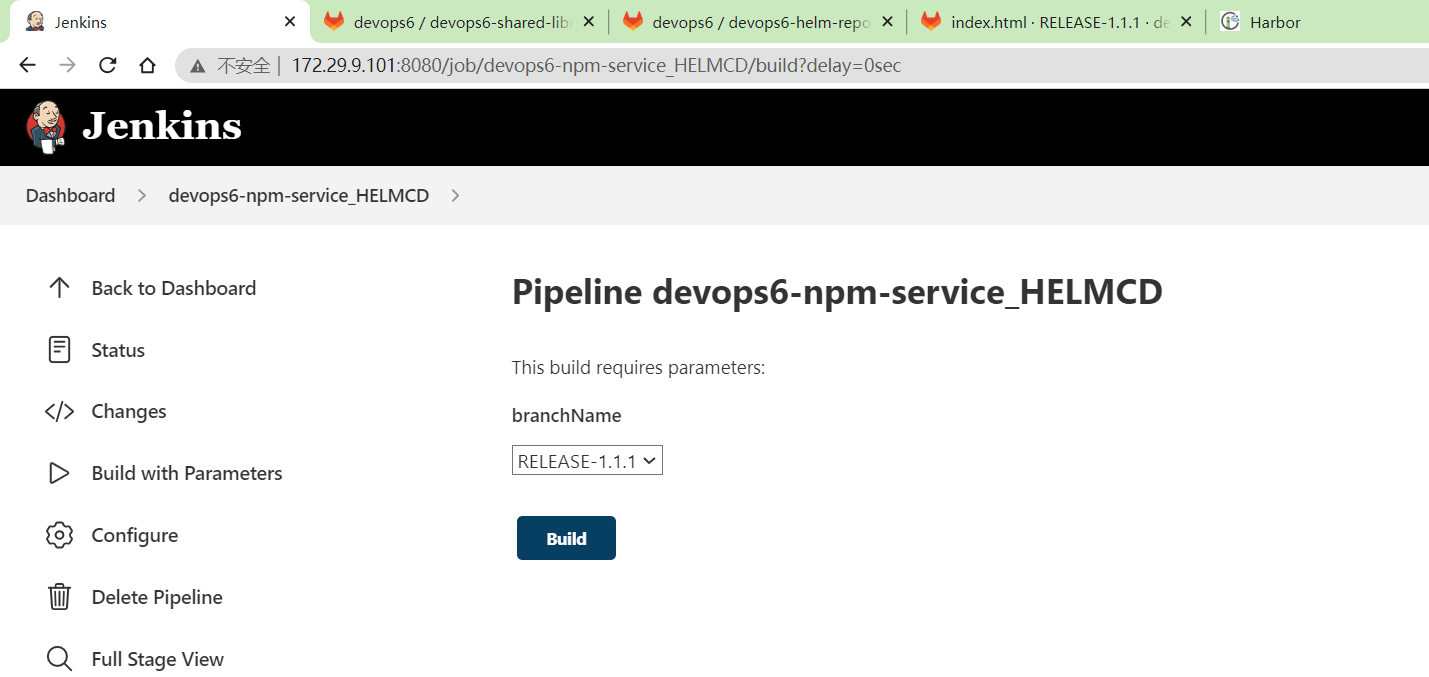Reload the page with the refresh icon
Image resolution: width=1429 pixels, height=677 pixels.
pos(107,65)
